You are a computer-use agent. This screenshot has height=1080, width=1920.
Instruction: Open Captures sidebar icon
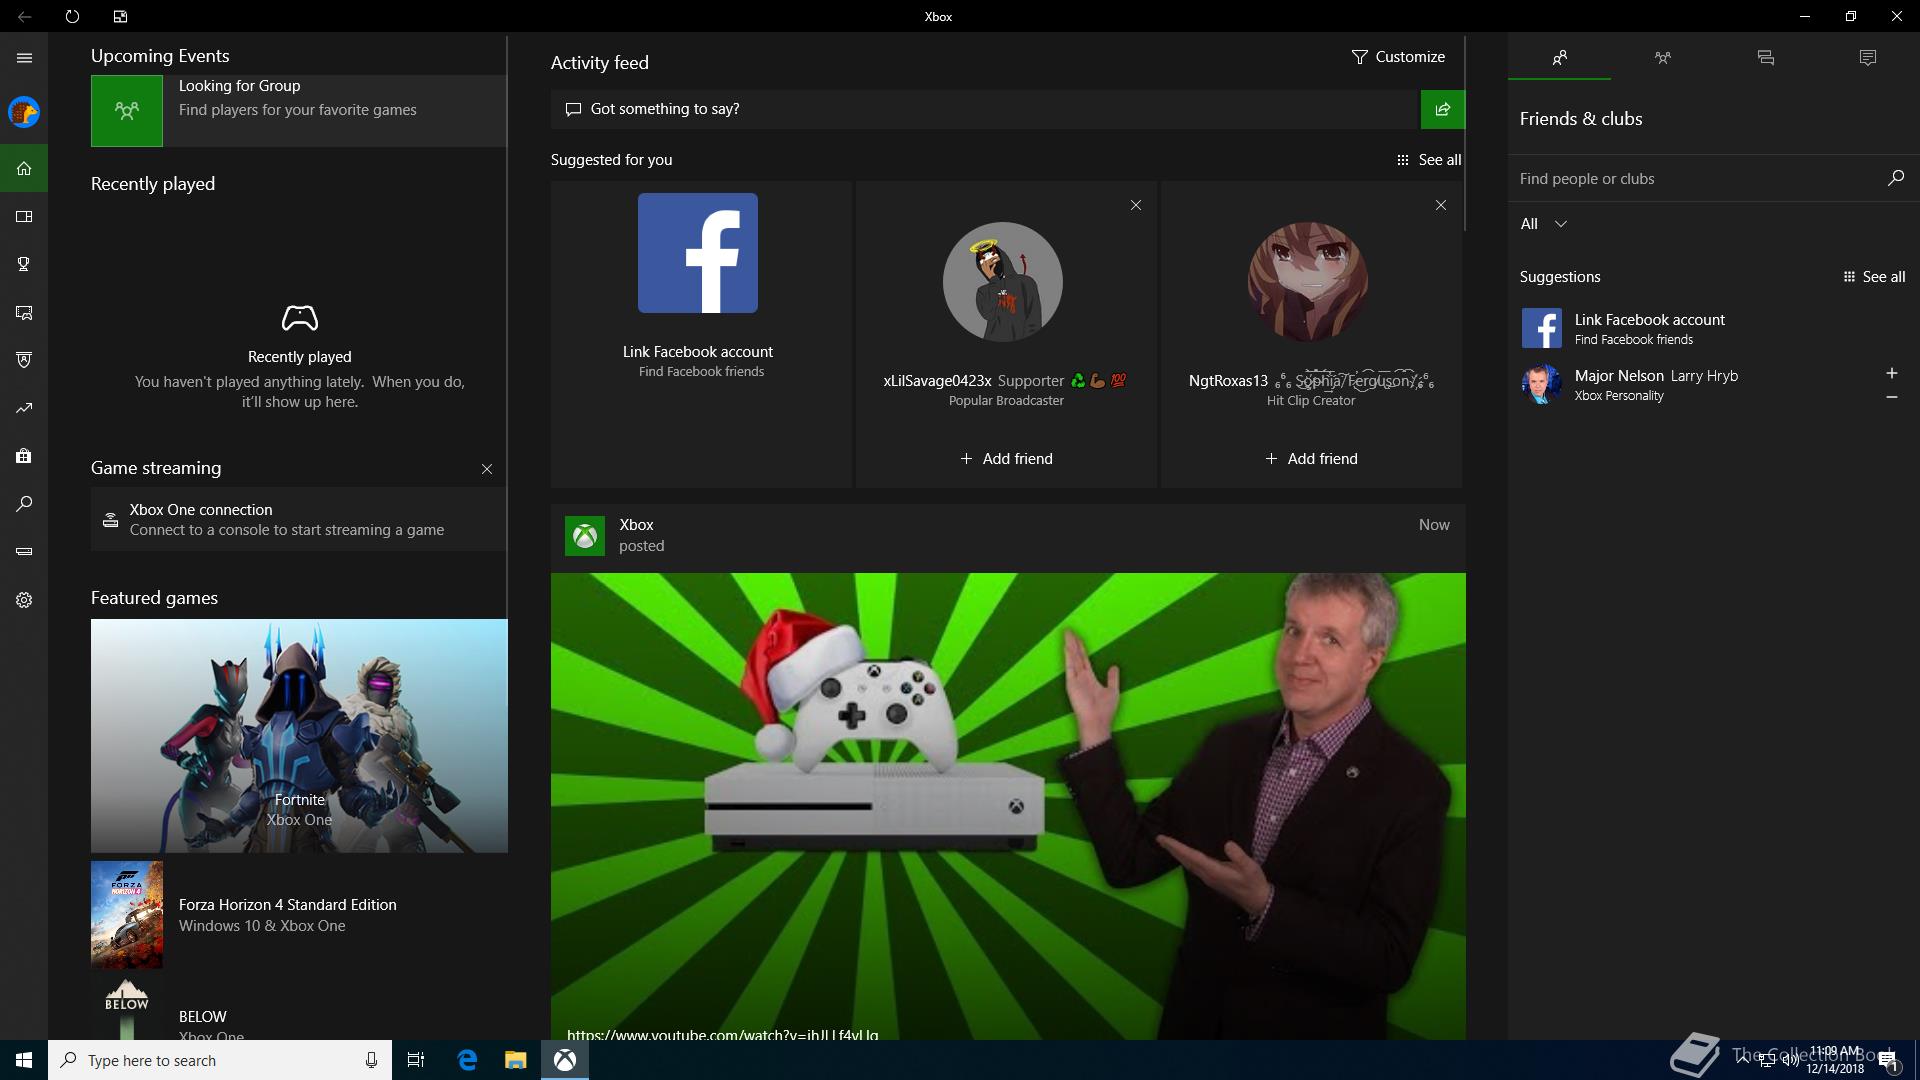click(x=24, y=312)
